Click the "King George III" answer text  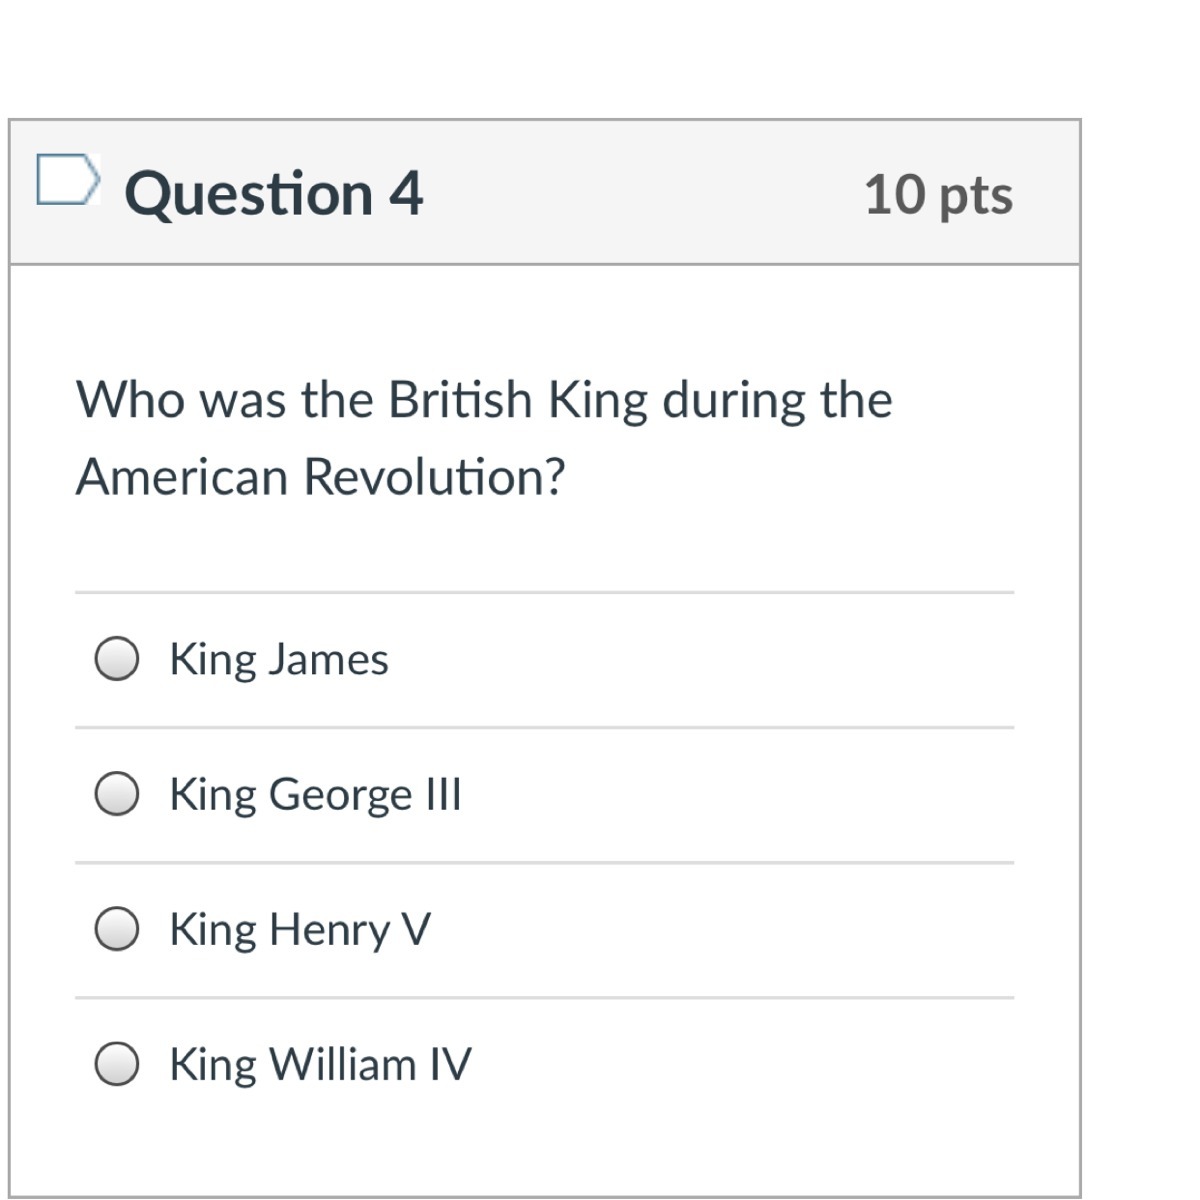(315, 794)
